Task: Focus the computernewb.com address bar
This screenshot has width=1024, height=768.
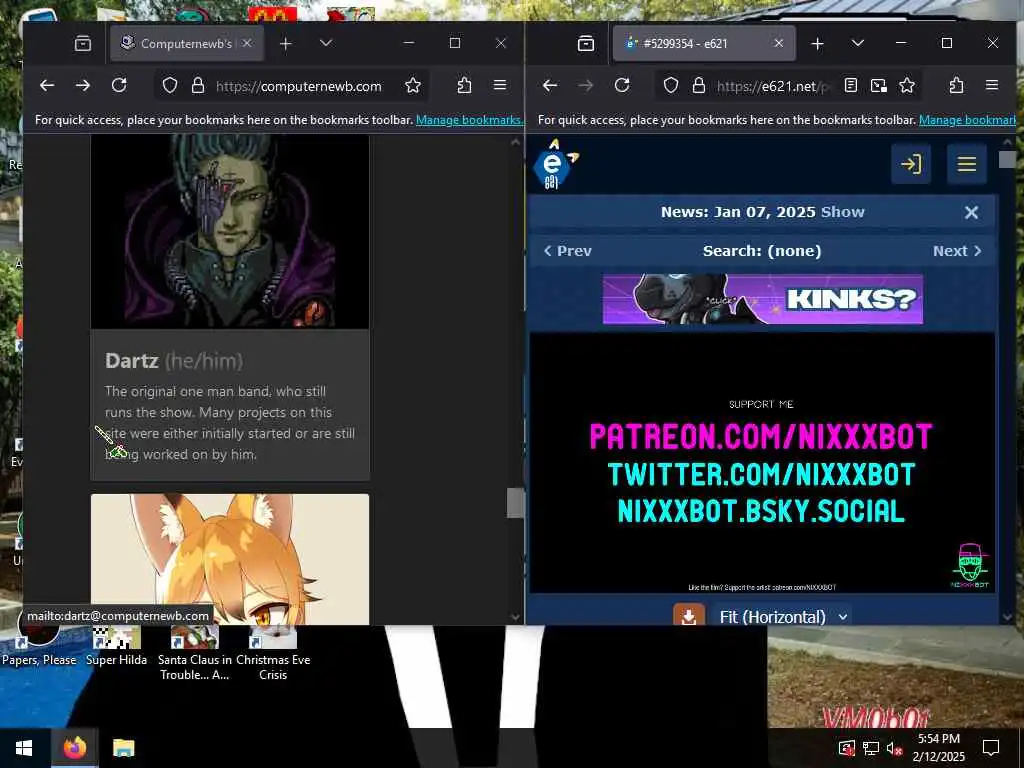Action: coord(298,86)
